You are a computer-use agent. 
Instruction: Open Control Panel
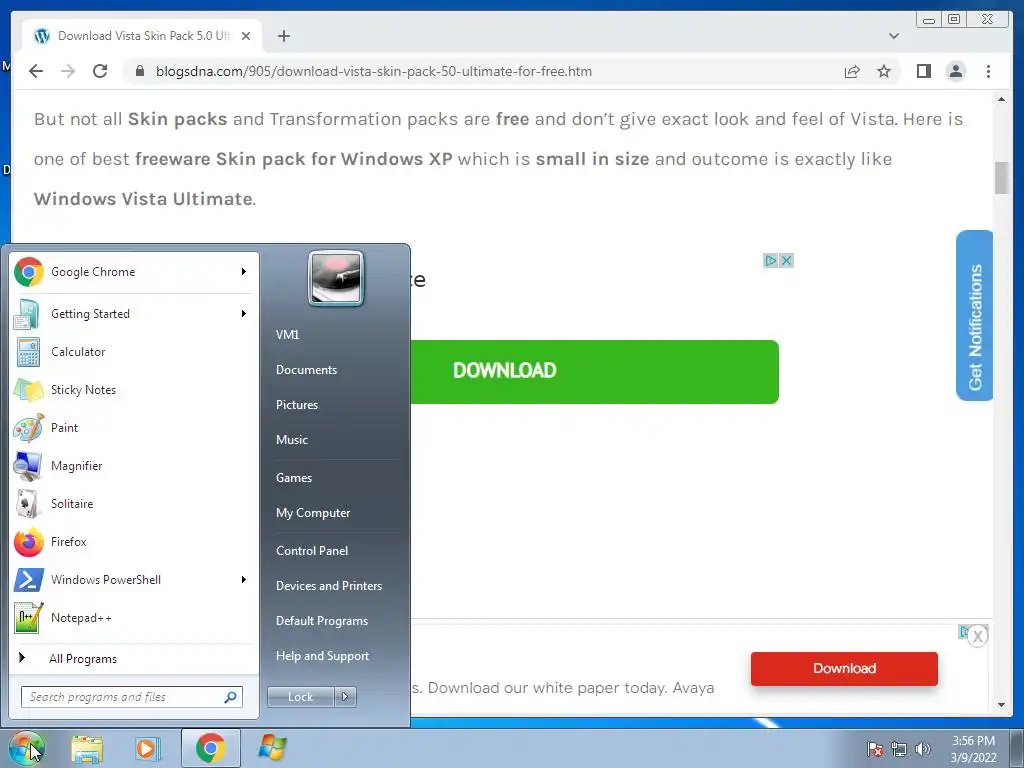click(x=312, y=551)
